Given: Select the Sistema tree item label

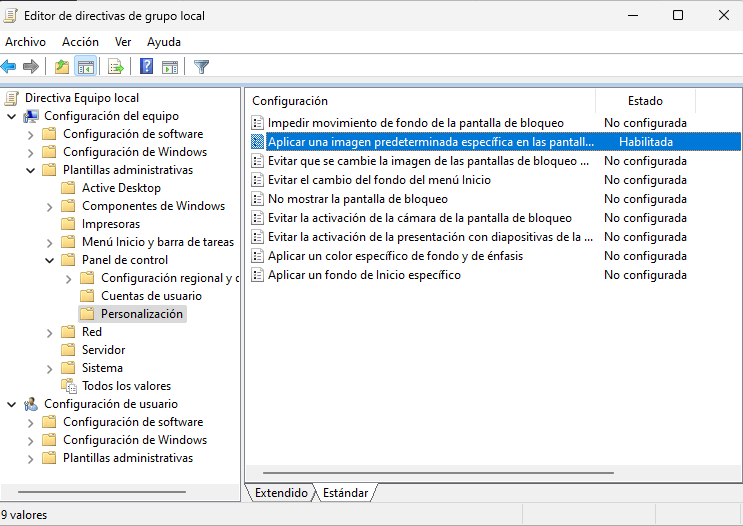Looking at the screenshot, I should coord(102,368).
